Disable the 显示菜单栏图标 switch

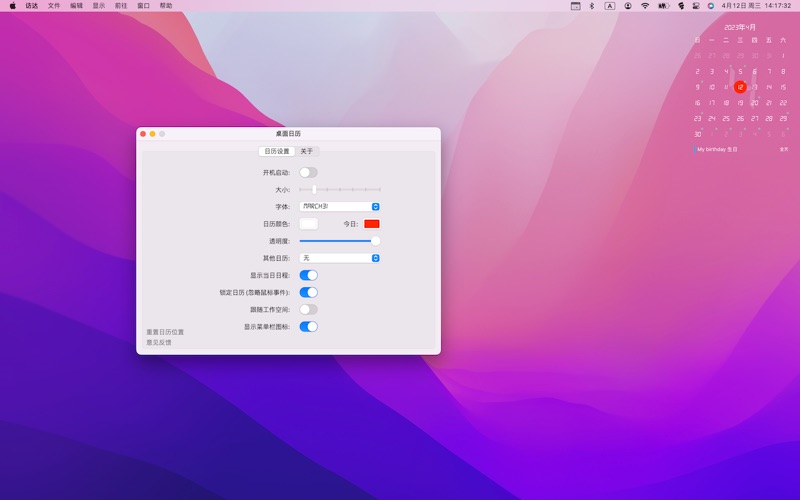coord(308,326)
